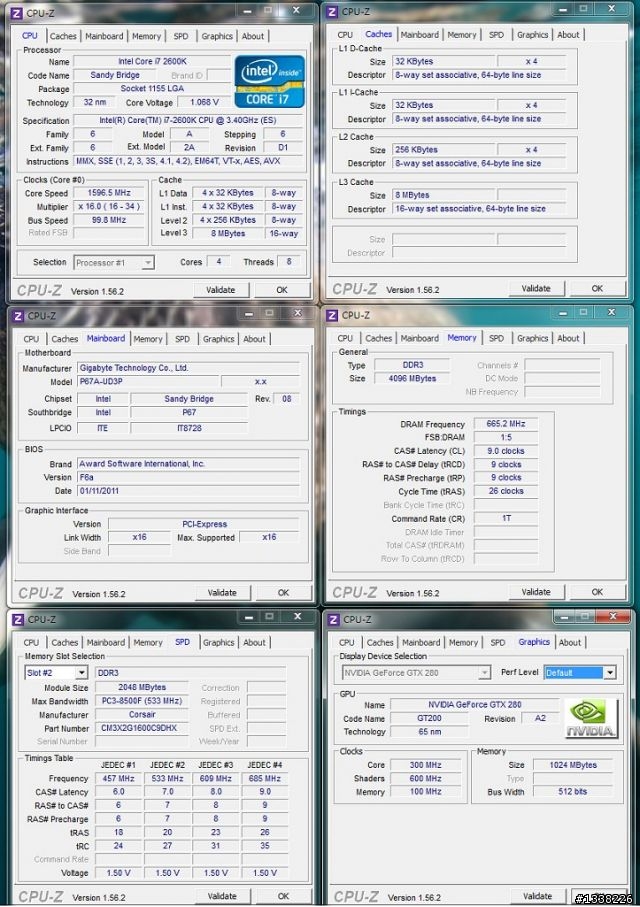The width and height of the screenshot is (640, 907).
Task: Click OK in the Memory window
Action: point(597,592)
